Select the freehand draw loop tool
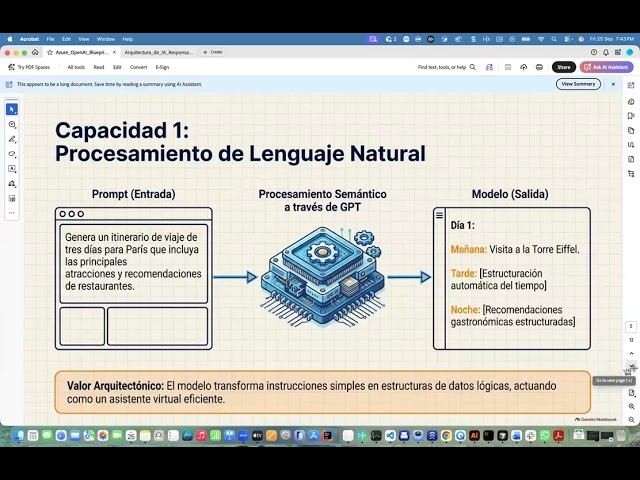 [x=12, y=154]
